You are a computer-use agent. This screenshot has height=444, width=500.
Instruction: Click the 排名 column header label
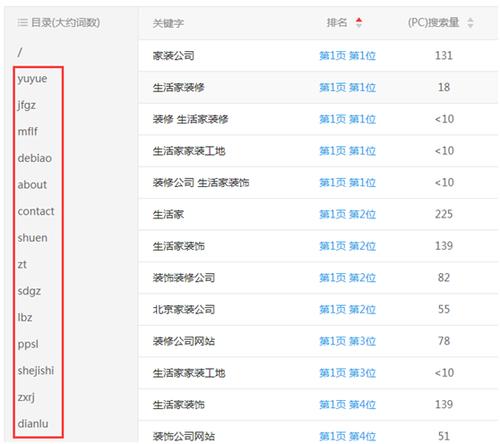point(337,23)
